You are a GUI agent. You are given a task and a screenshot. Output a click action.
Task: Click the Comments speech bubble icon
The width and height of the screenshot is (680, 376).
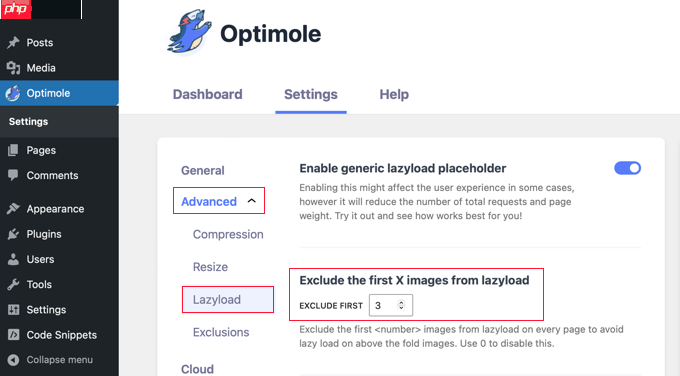[13, 175]
